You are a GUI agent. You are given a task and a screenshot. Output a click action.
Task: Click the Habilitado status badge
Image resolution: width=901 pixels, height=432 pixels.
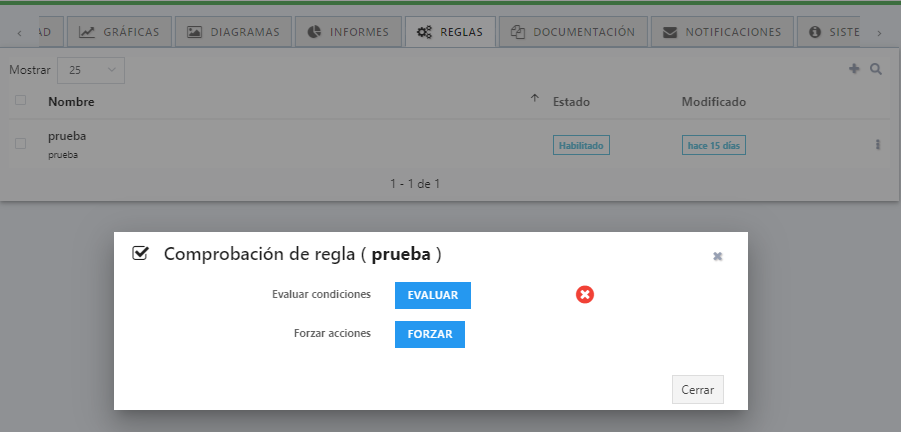581,145
